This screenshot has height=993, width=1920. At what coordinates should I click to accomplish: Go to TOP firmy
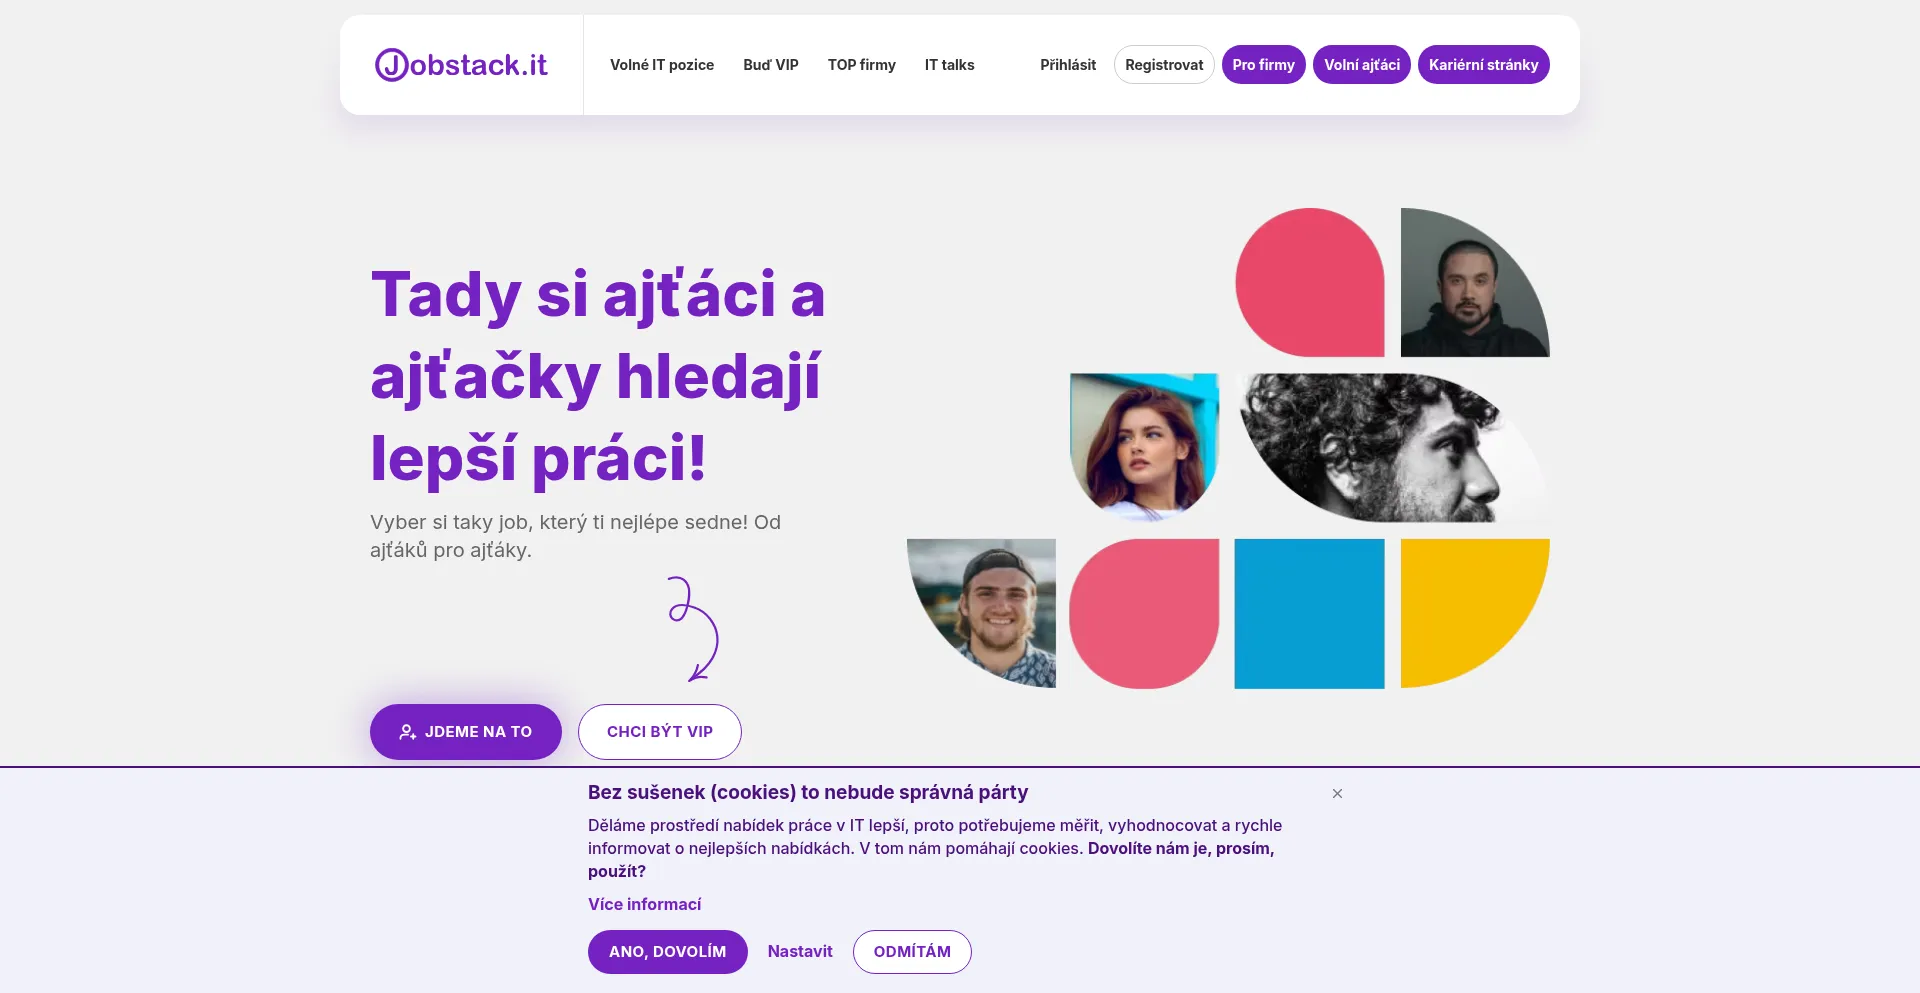point(862,65)
